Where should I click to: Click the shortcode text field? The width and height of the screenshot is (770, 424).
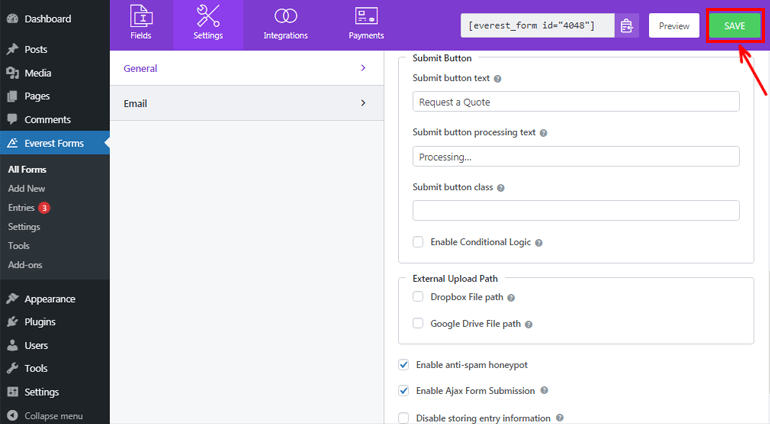[537, 26]
